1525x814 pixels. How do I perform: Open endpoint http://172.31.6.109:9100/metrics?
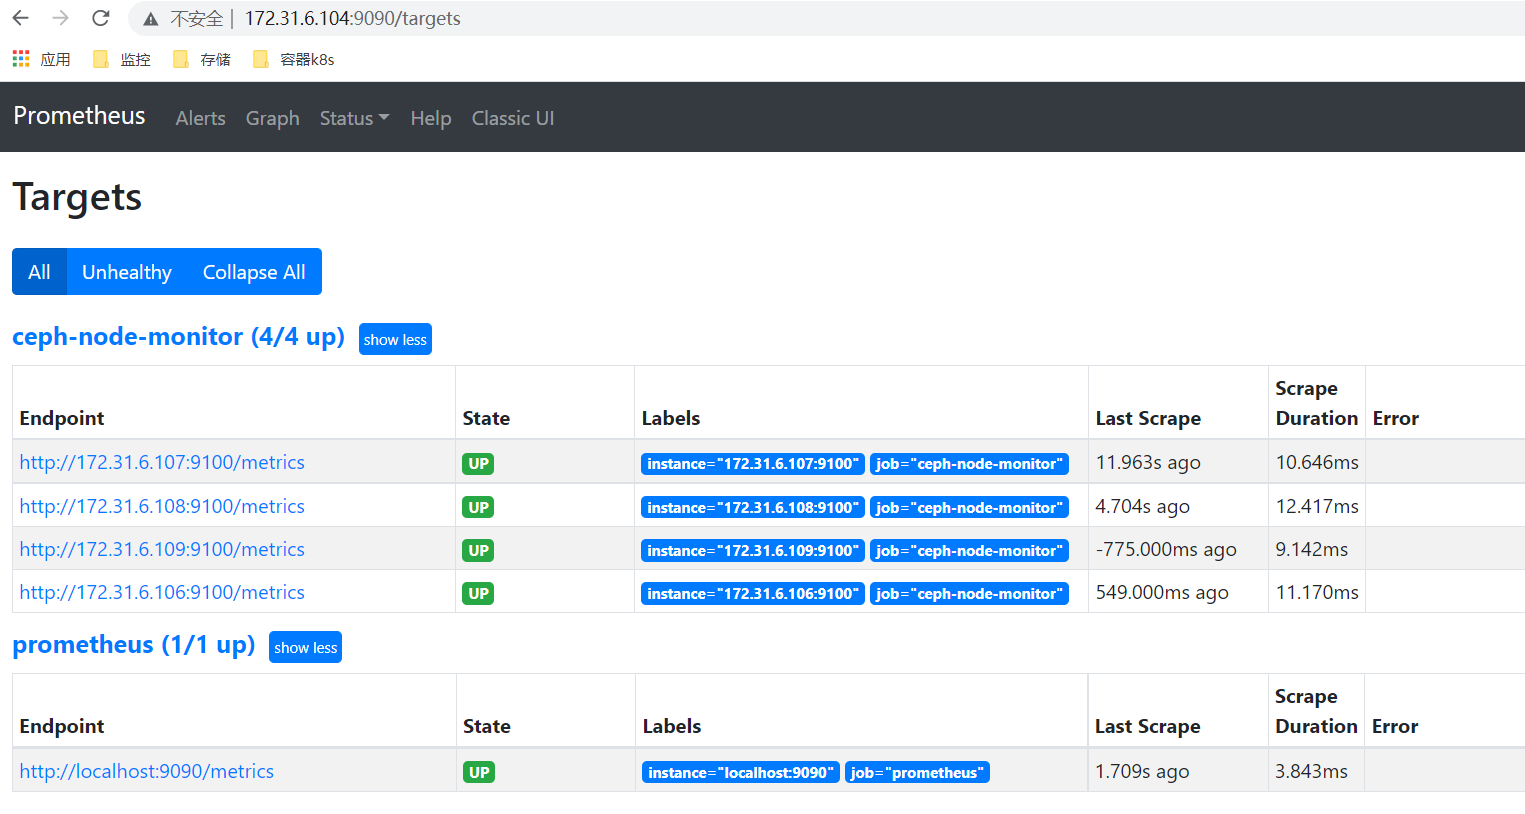pos(162,549)
